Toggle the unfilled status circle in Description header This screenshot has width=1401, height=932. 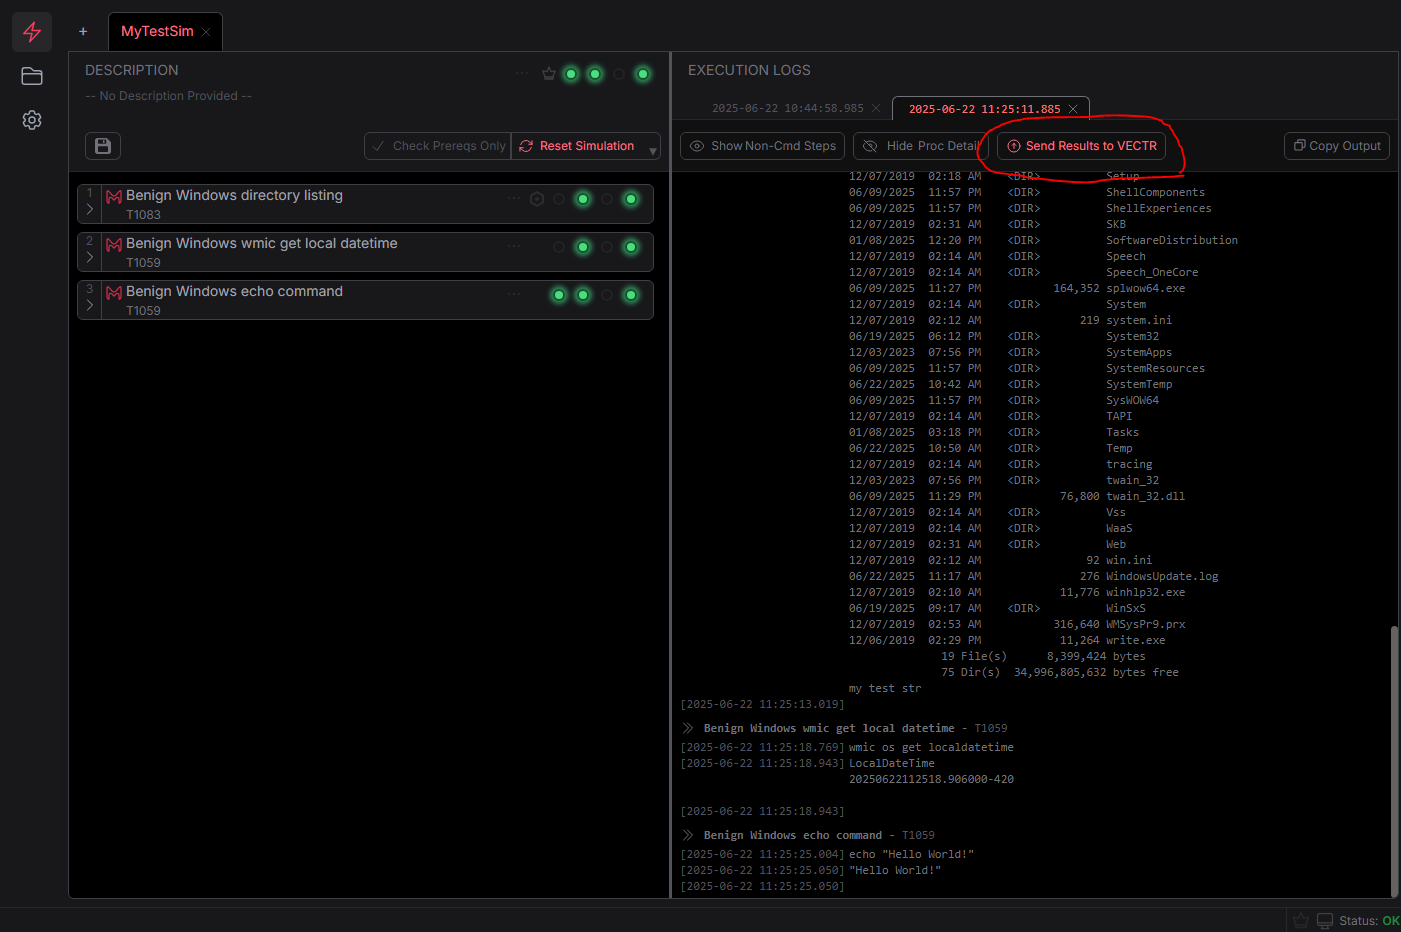[618, 73]
